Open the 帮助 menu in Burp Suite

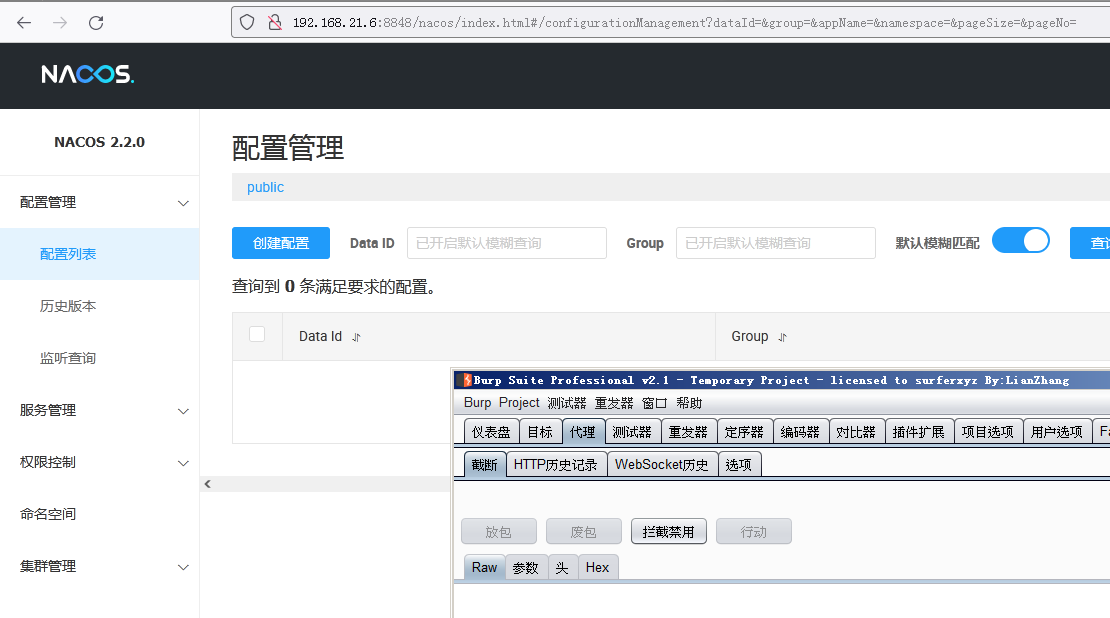click(689, 403)
